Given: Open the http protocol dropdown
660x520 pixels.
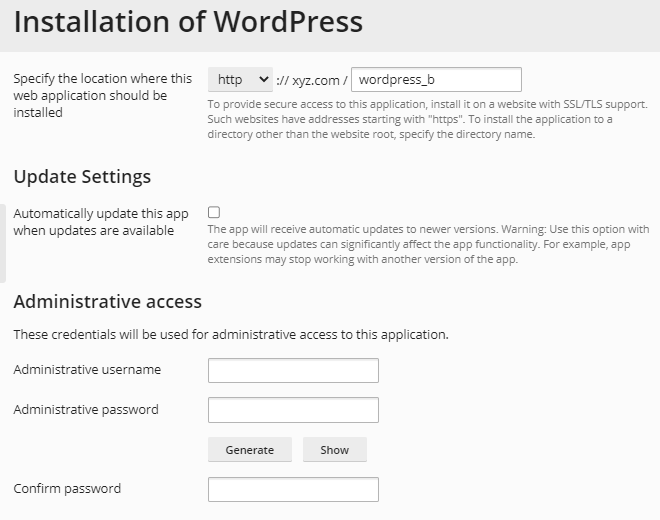Looking at the screenshot, I should coord(240,79).
